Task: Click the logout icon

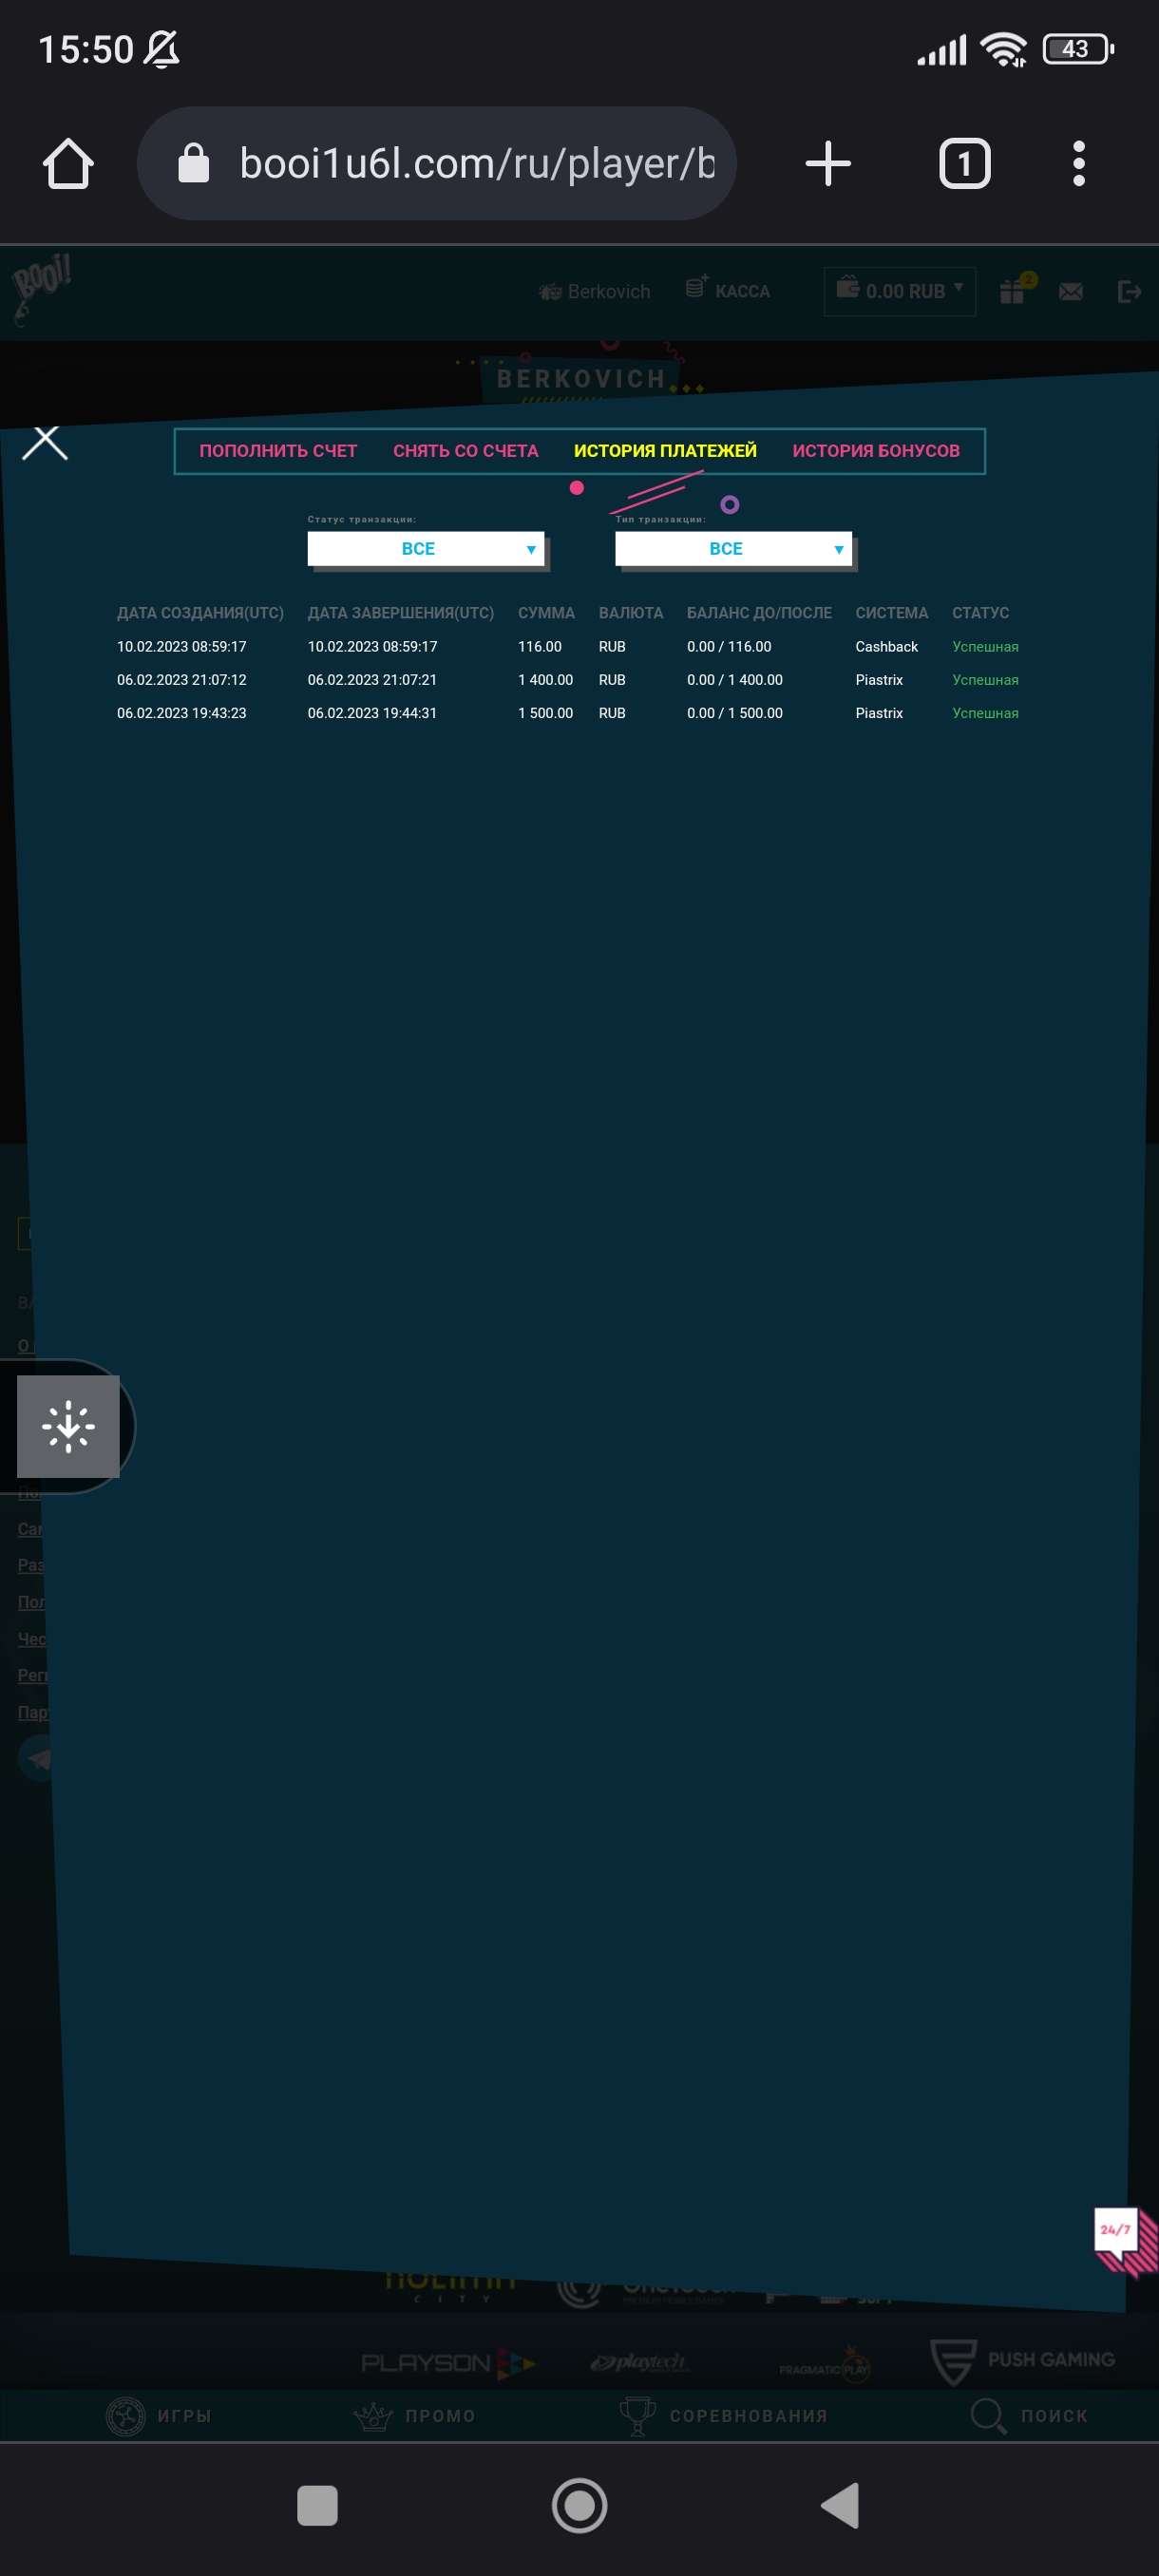Action: pyautogui.click(x=1129, y=291)
